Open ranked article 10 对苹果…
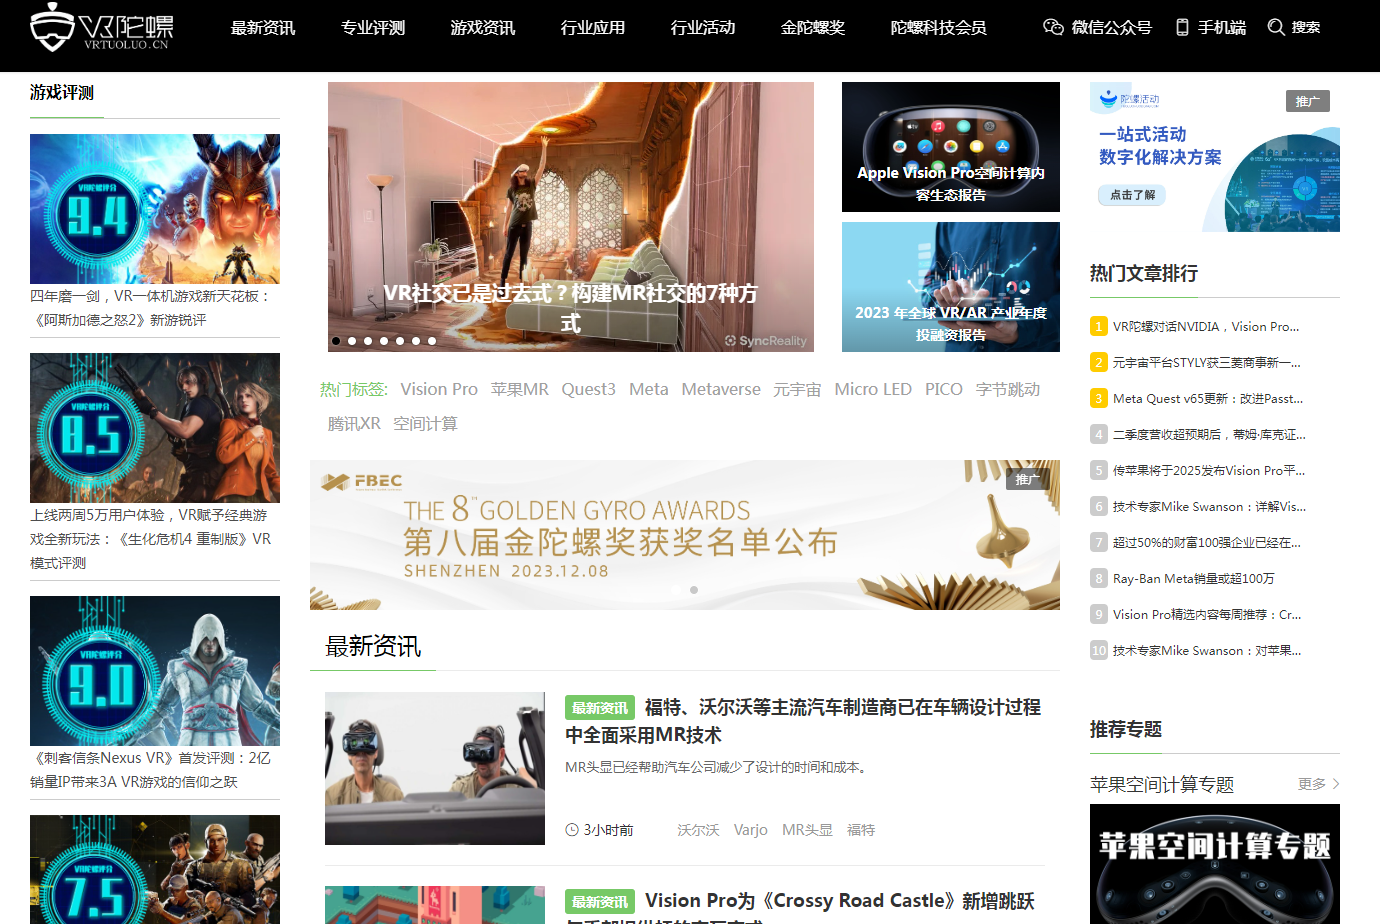 coord(1207,650)
